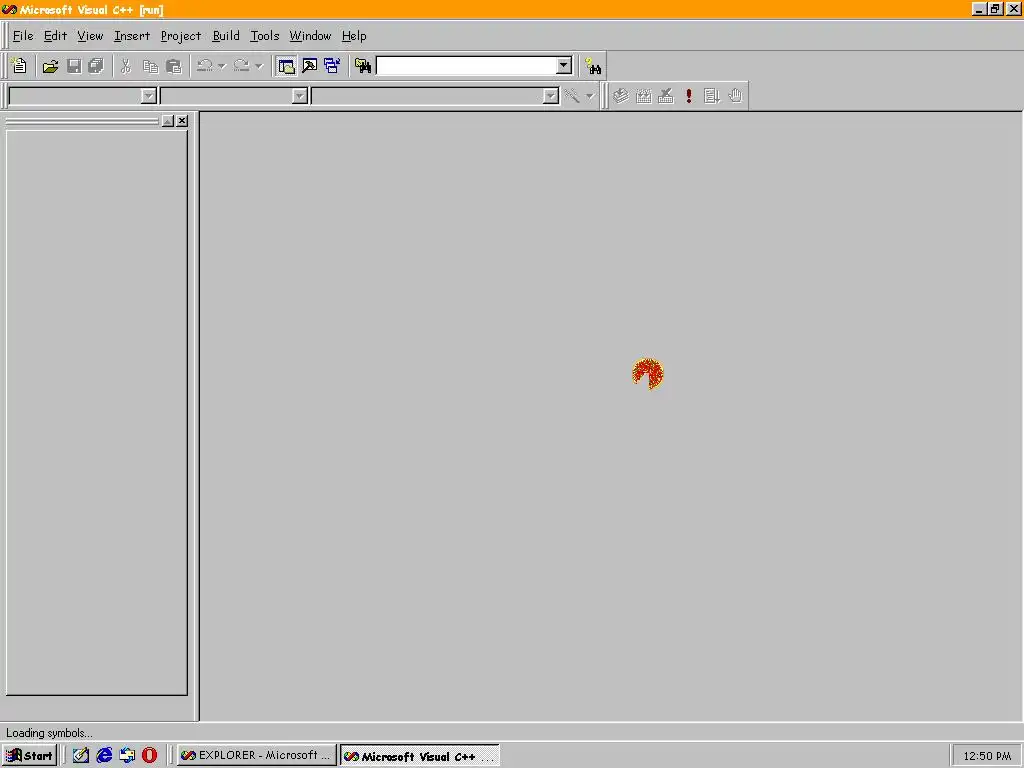
Task: Click the Go debug icon
Action: [x=712, y=96]
